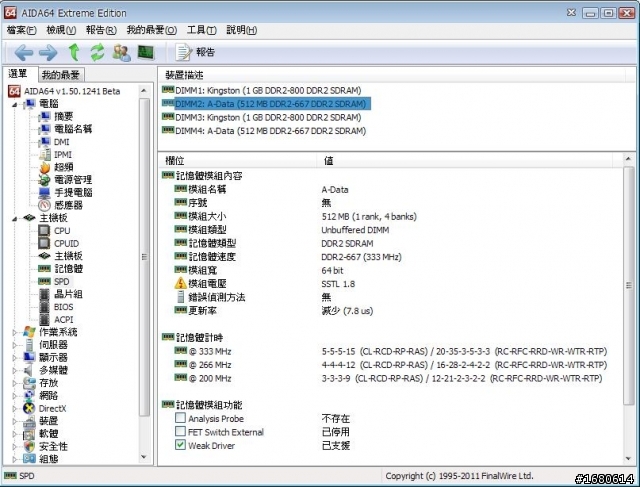The height and width of the screenshot is (487, 640).
Task: Click the 手提電腦 laptop icon
Action: click(x=44, y=192)
